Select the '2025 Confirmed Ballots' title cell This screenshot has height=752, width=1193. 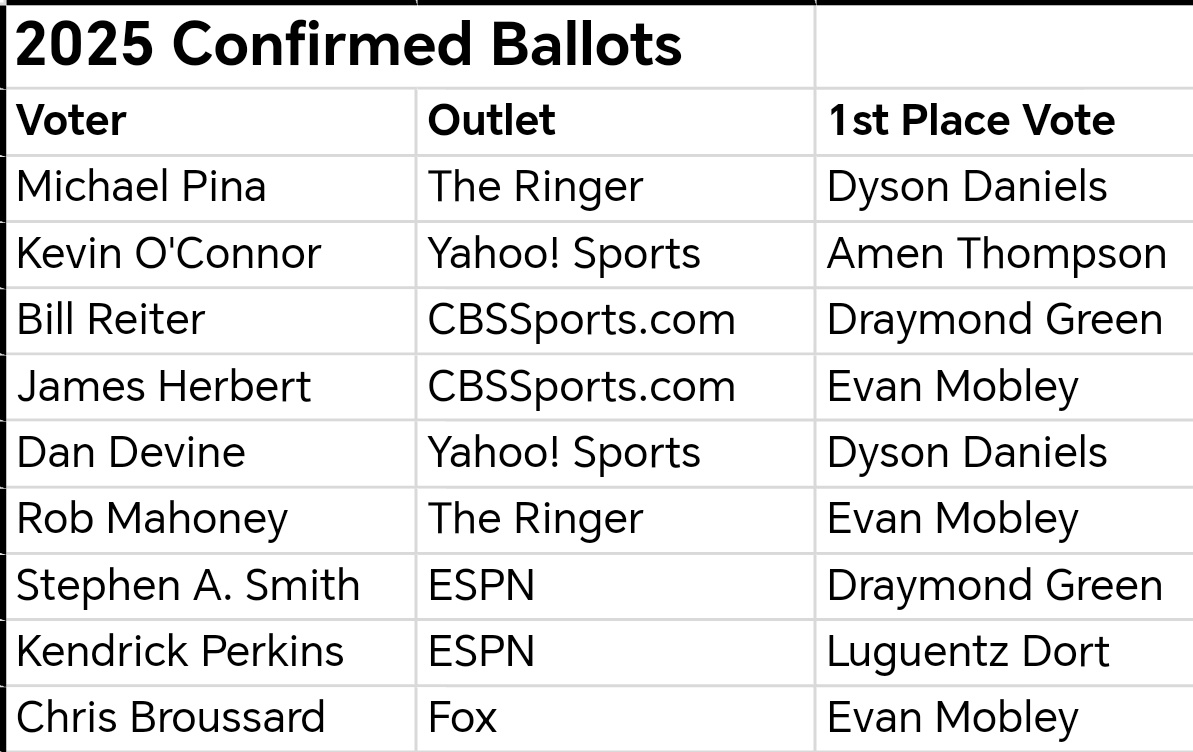click(411, 46)
